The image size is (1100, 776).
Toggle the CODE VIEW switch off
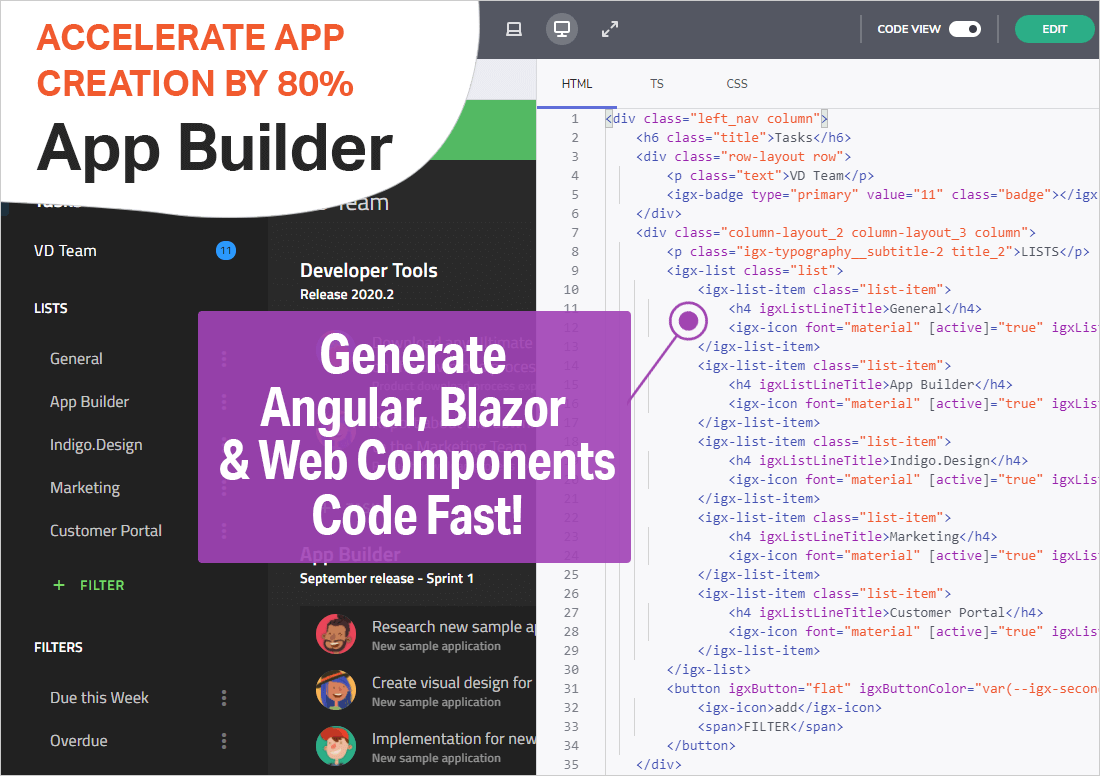coord(964,29)
